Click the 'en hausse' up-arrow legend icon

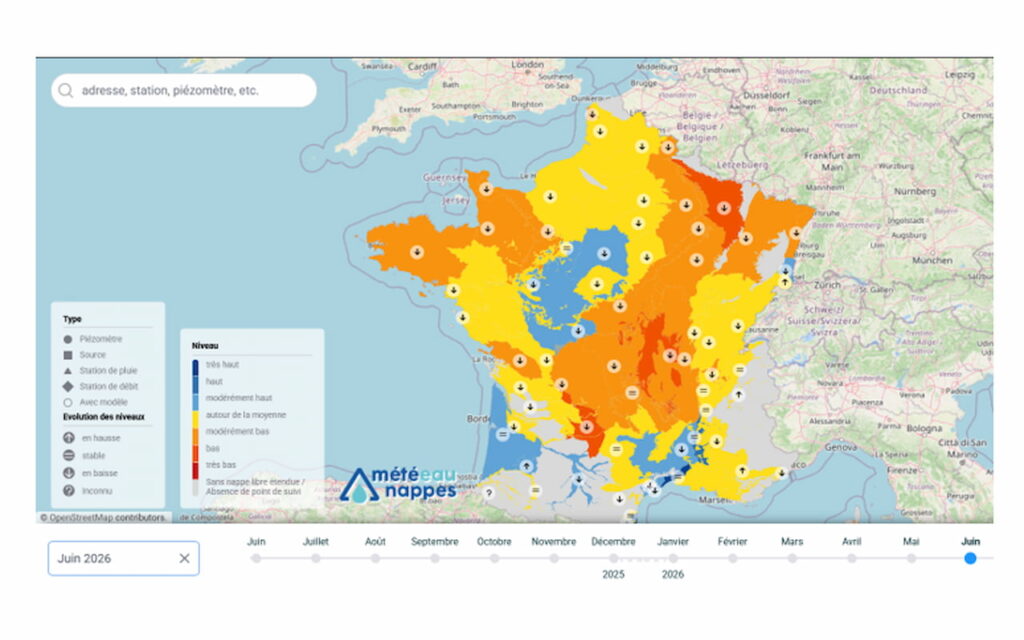[x=69, y=438]
